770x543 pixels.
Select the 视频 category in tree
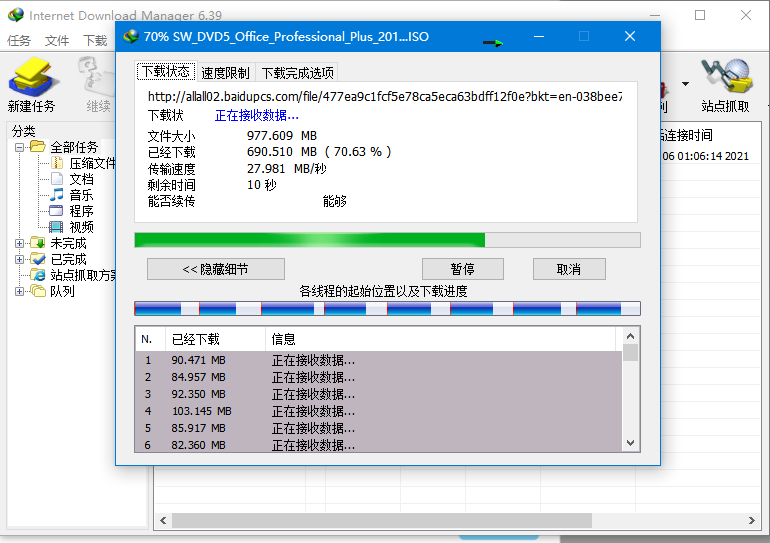81,227
